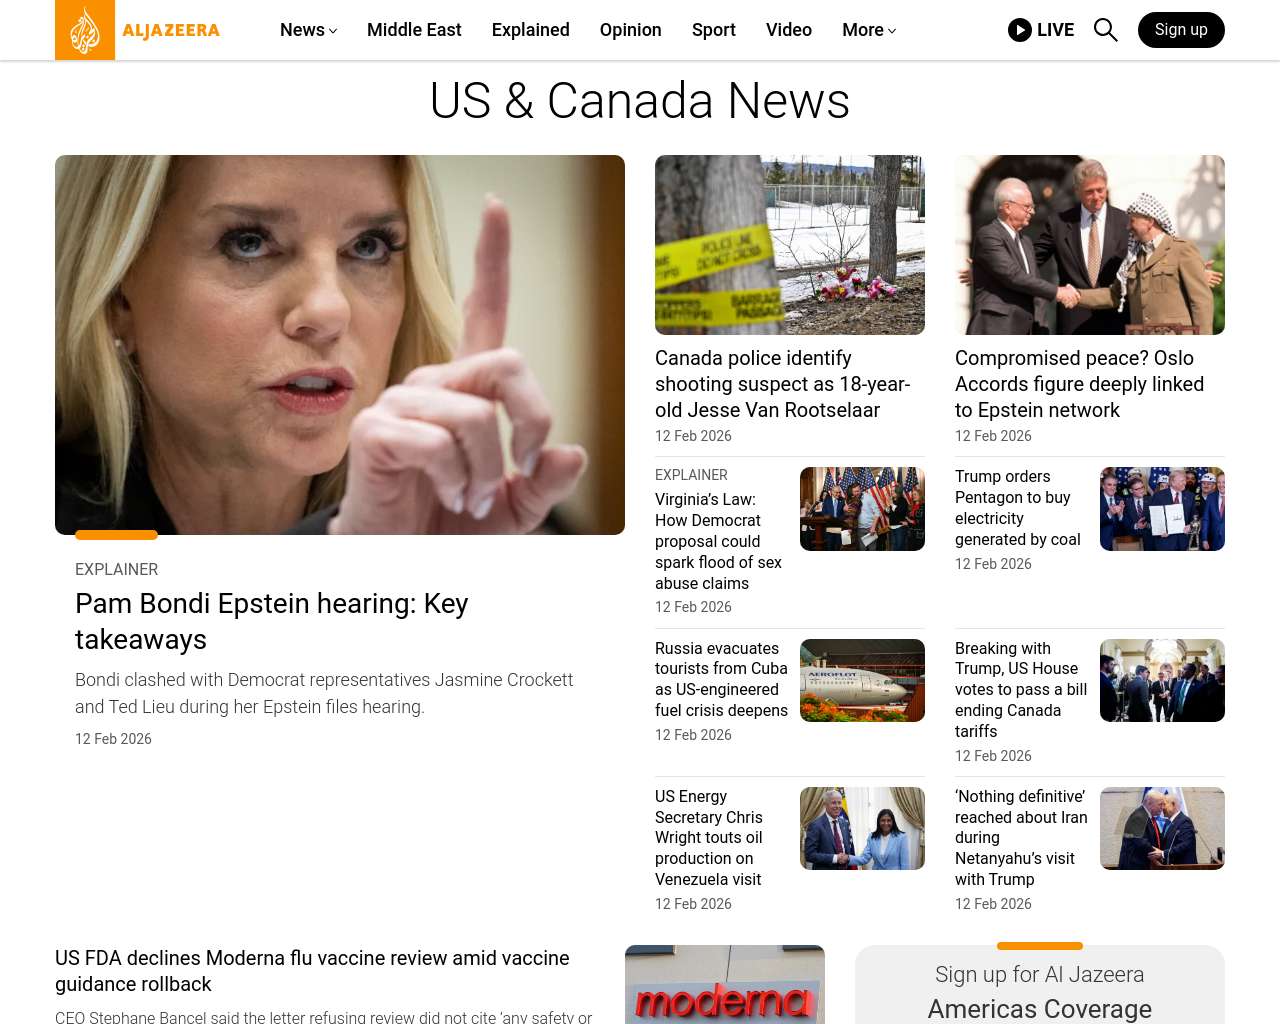Click the LIVE text link
Screen dimensions: 1280x1024
[x=1055, y=30]
